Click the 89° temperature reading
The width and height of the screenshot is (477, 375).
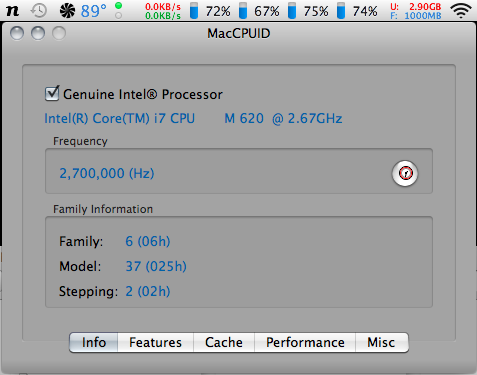point(94,11)
